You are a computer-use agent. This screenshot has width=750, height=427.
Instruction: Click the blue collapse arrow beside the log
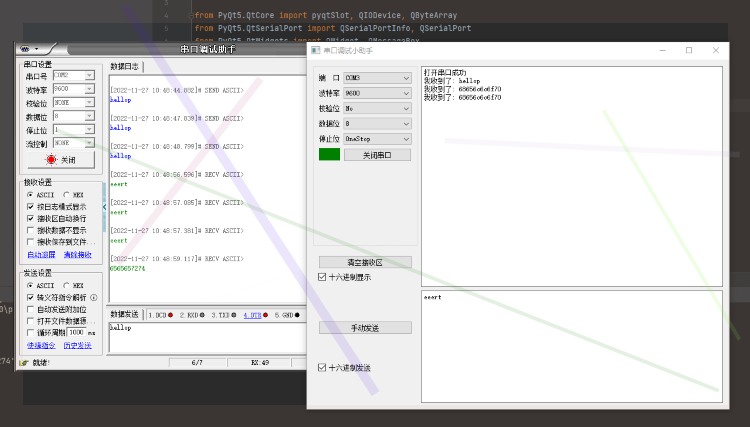(x=104, y=207)
